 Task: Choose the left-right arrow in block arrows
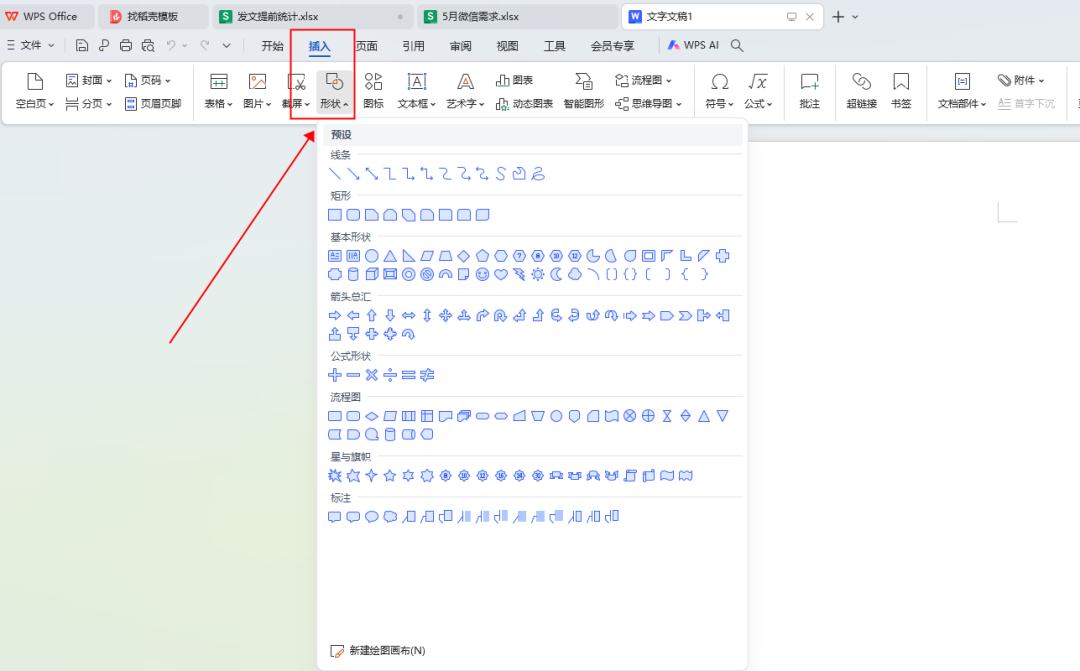coord(408,316)
